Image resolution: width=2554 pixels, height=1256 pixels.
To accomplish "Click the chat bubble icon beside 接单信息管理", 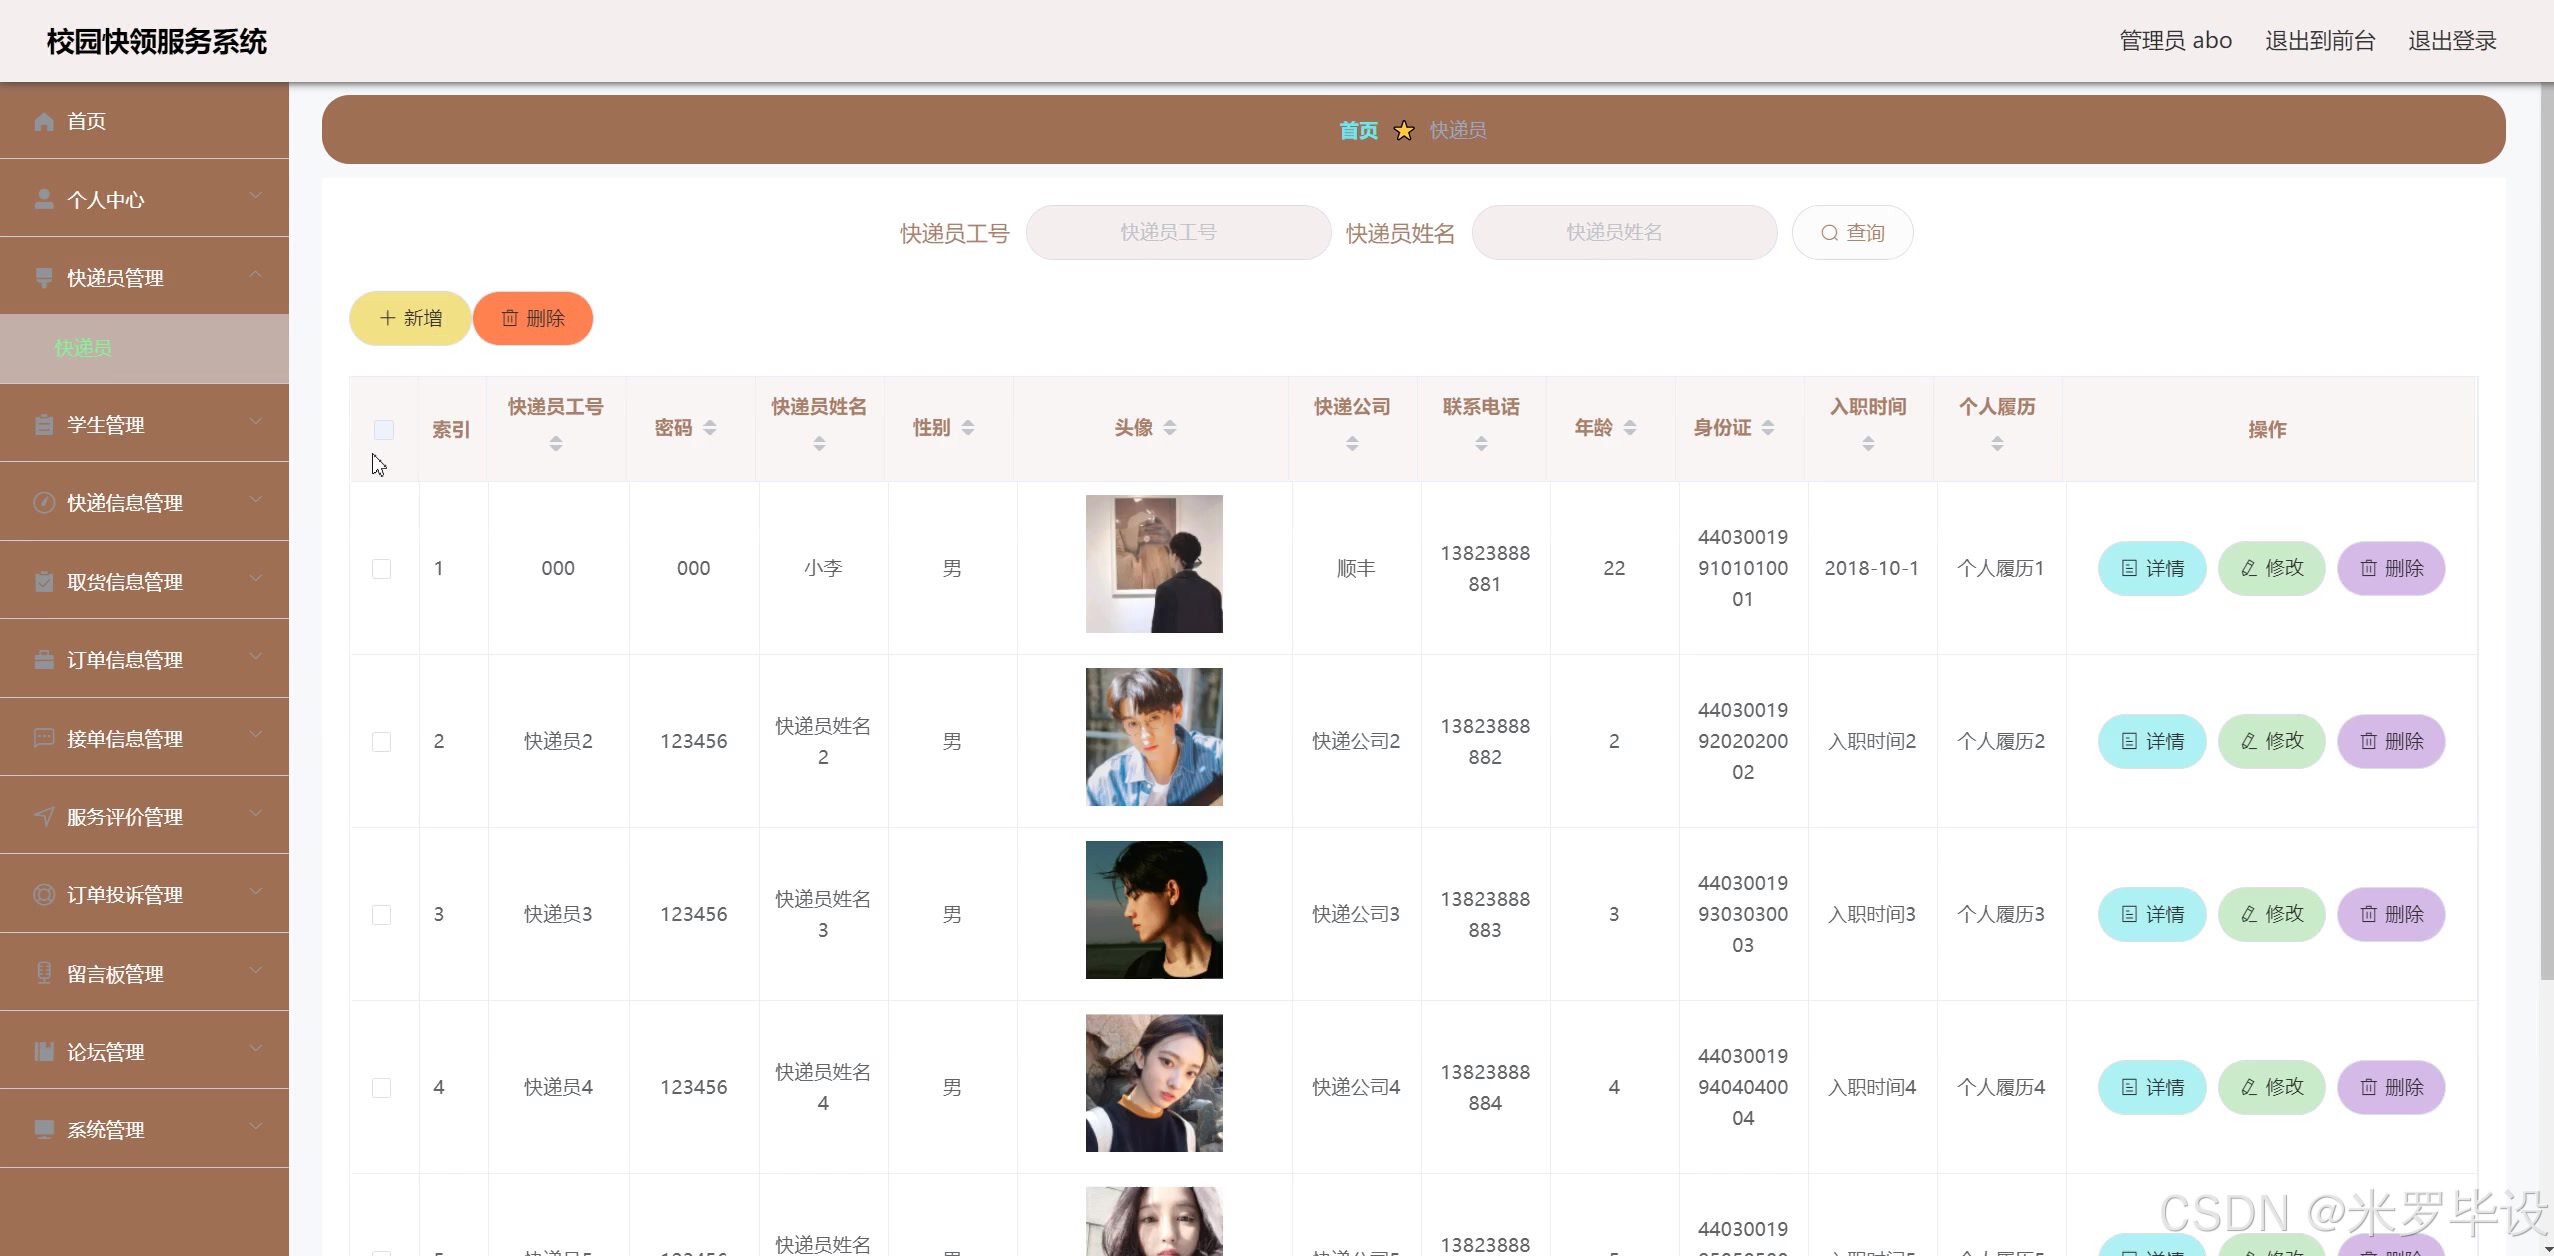I will [44, 739].
